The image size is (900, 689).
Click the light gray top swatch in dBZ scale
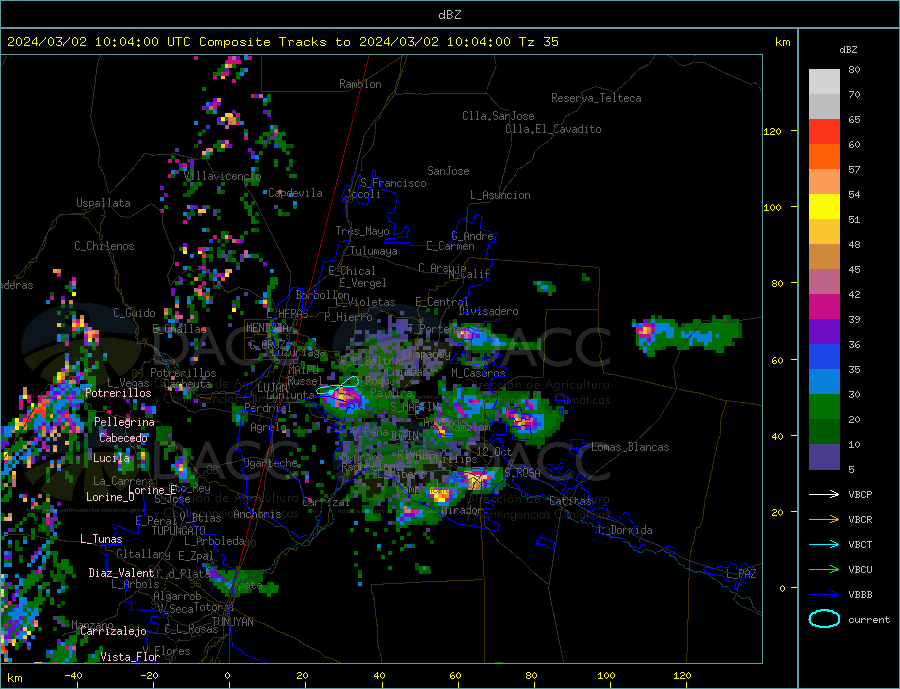[824, 82]
